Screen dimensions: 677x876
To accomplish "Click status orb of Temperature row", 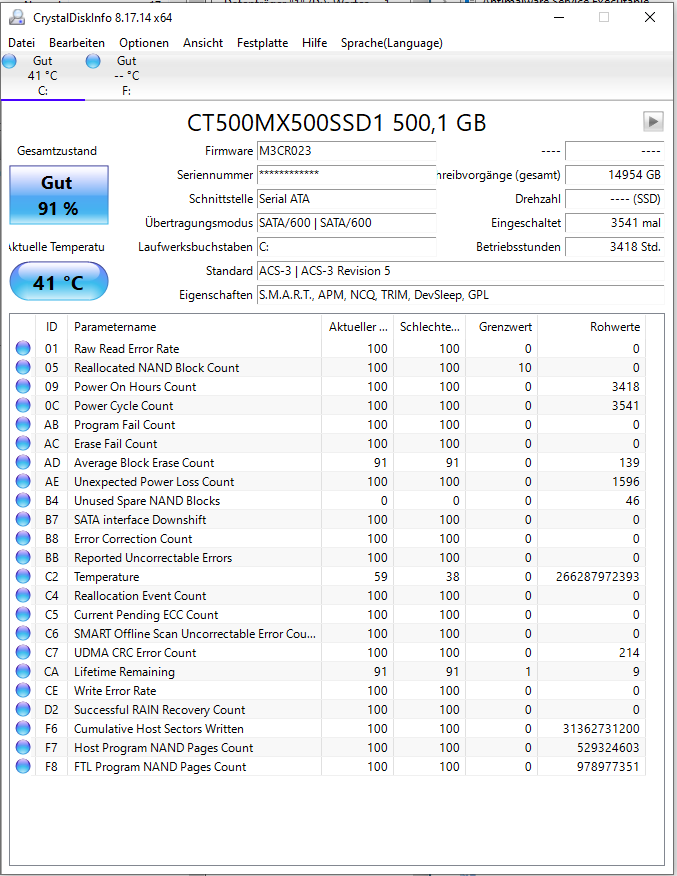I will [23, 577].
